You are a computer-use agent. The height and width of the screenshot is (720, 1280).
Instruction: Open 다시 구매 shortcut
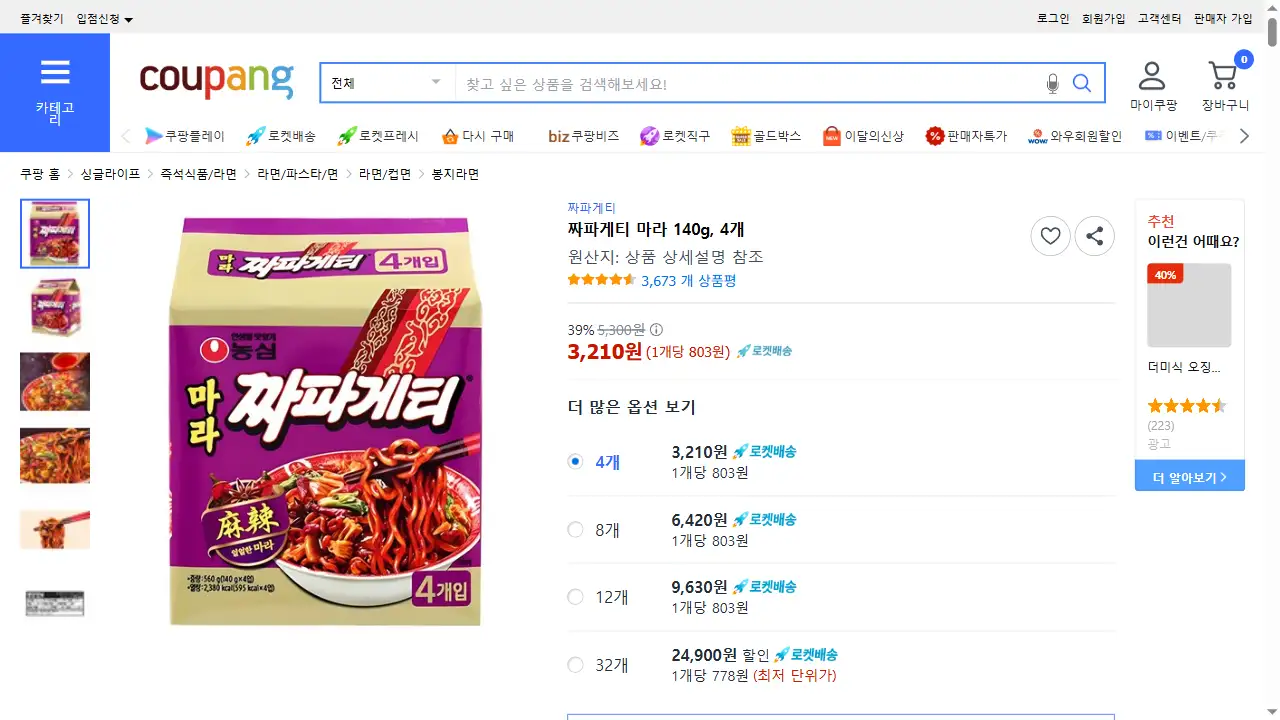(x=478, y=136)
